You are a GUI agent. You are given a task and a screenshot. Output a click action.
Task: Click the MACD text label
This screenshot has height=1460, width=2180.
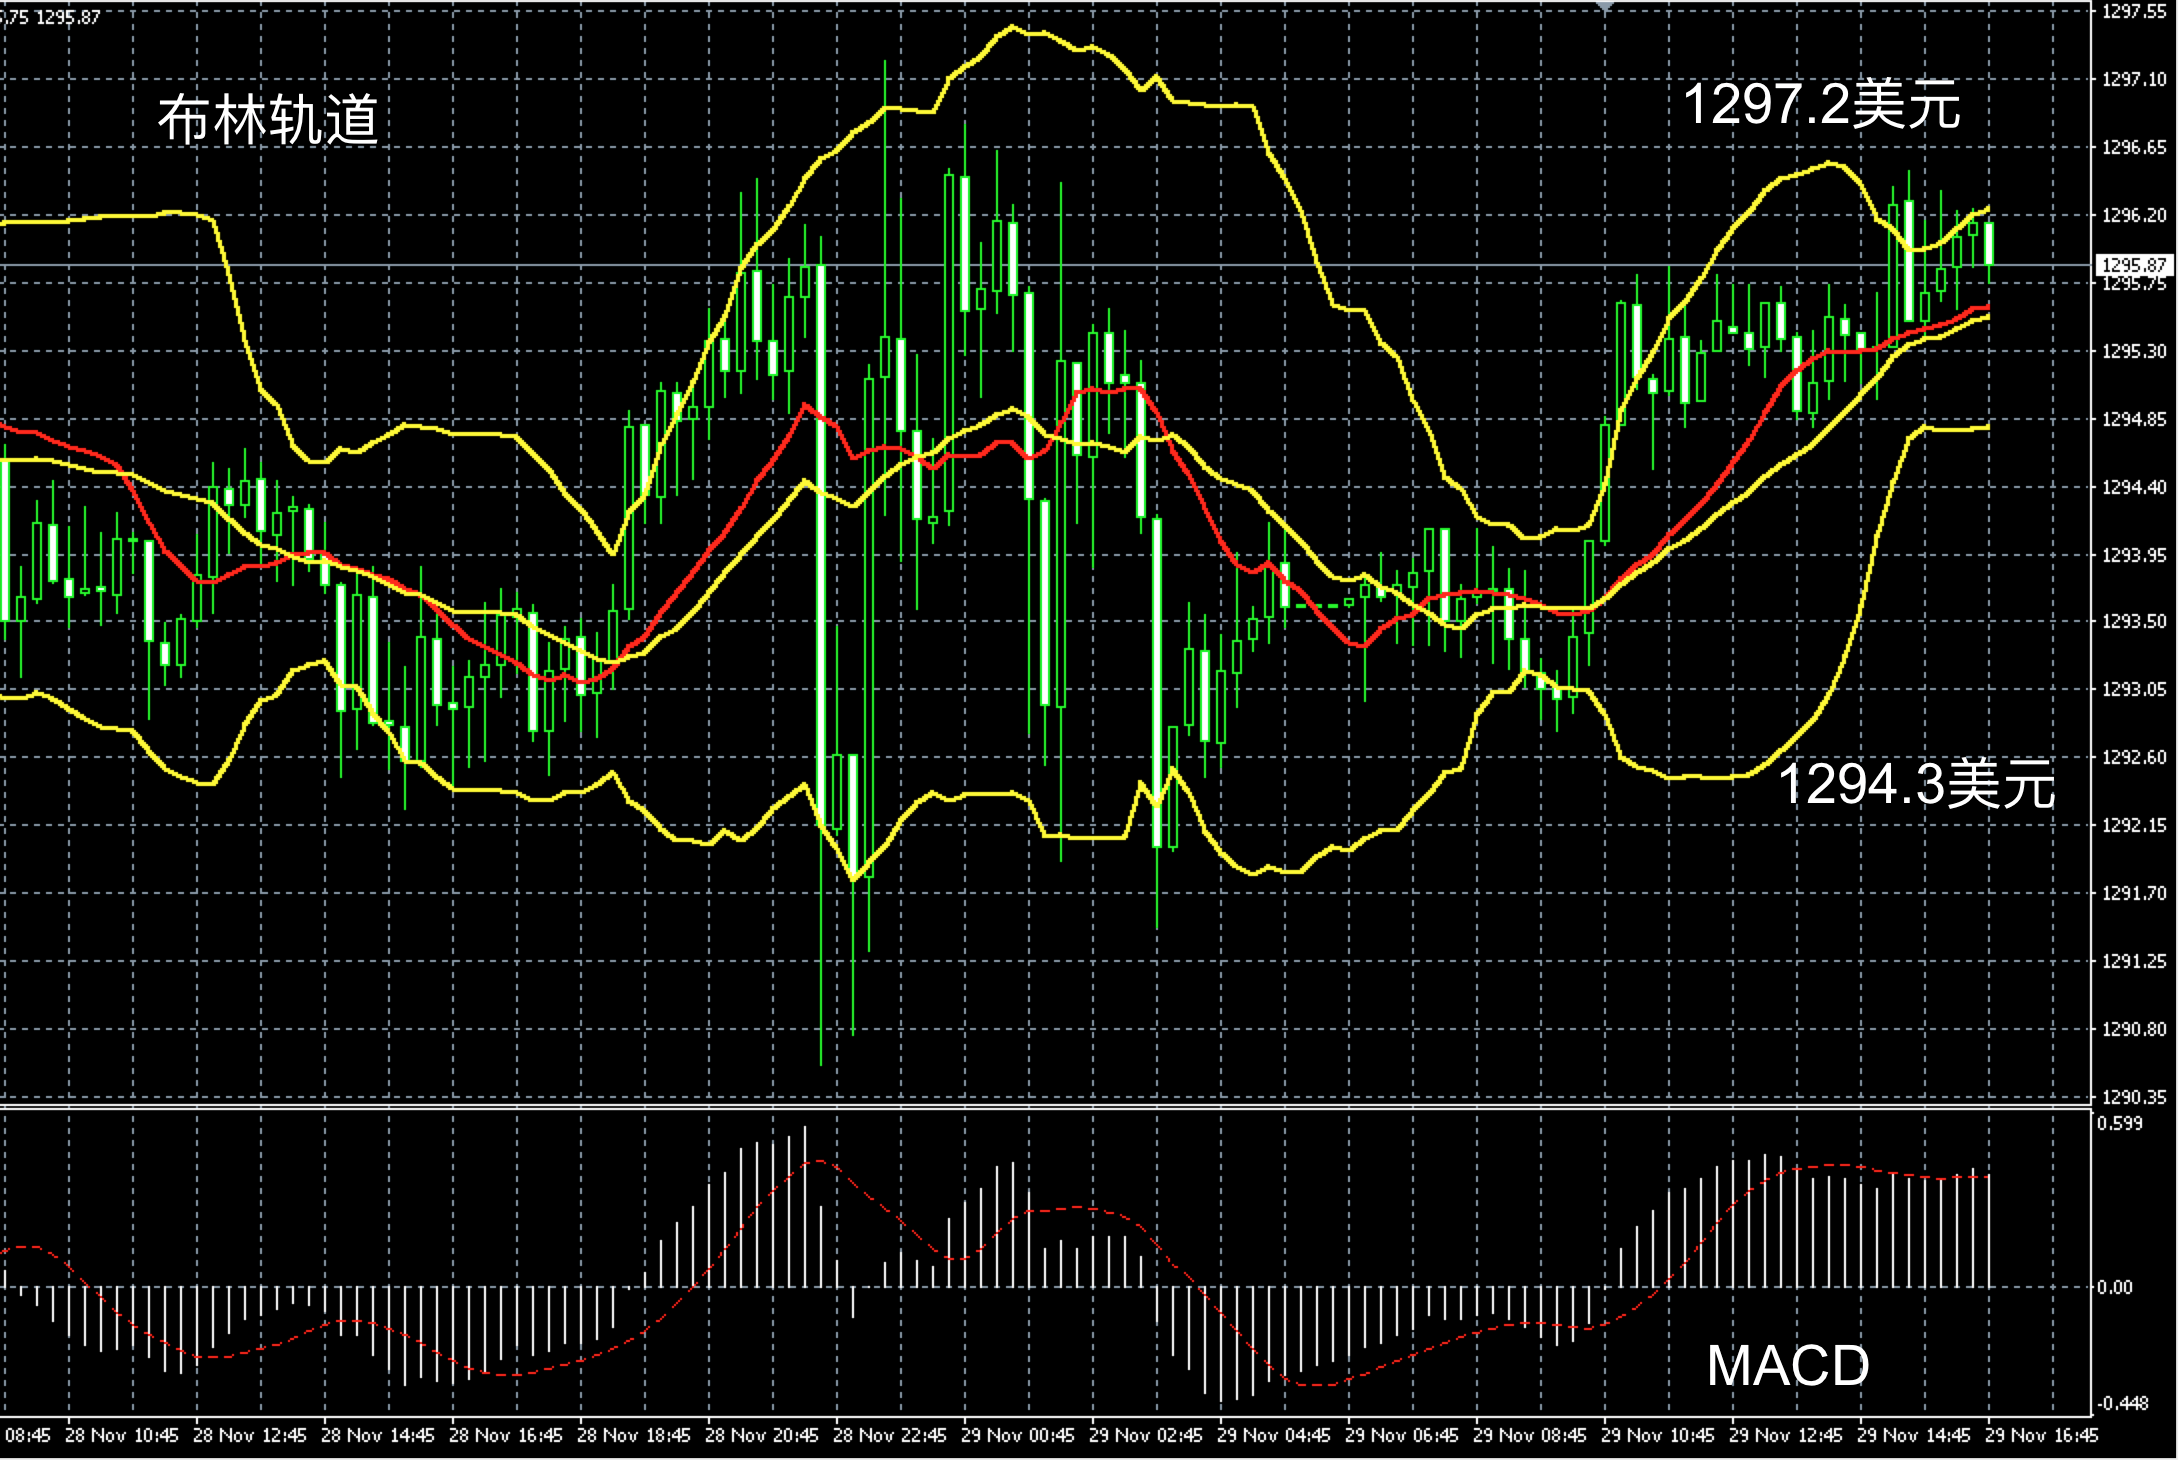(1788, 1366)
